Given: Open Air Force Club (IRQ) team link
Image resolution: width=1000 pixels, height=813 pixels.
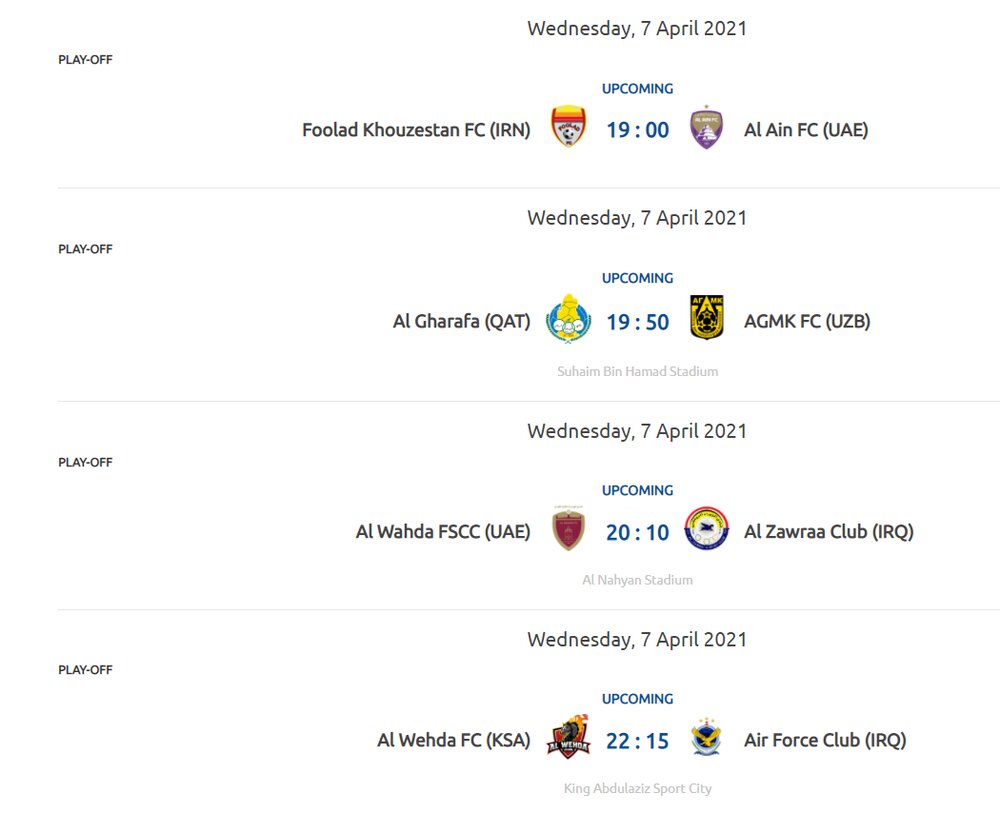Looking at the screenshot, I should coord(825,741).
